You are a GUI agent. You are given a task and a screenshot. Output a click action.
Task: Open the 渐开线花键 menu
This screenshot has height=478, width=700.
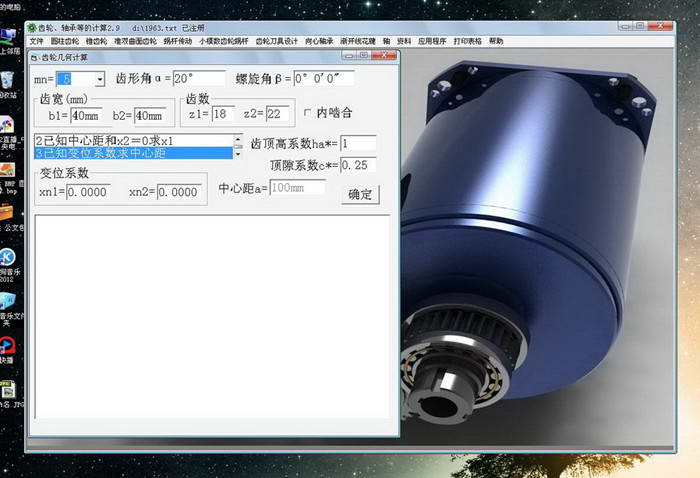click(x=358, y=41)
